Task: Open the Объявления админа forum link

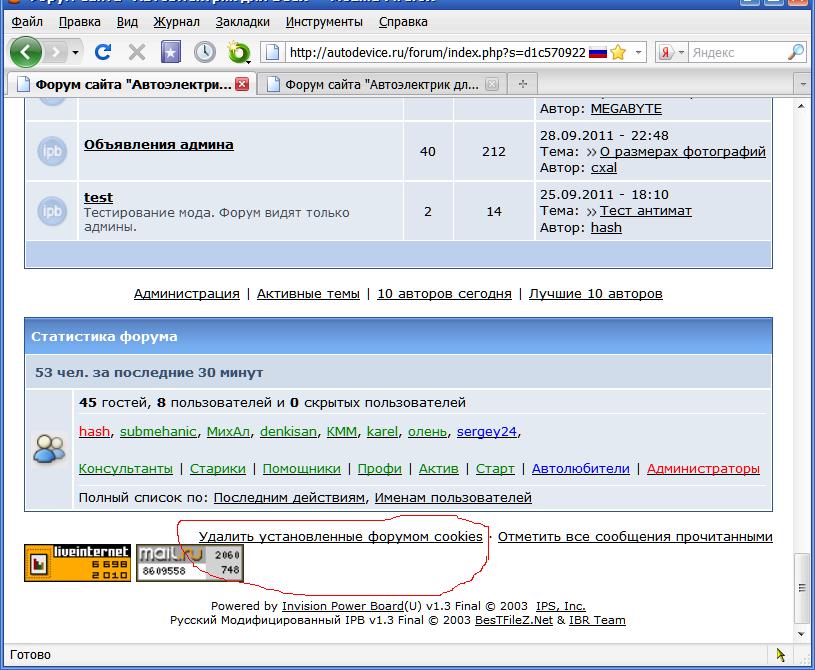Action: click(159, 144)
